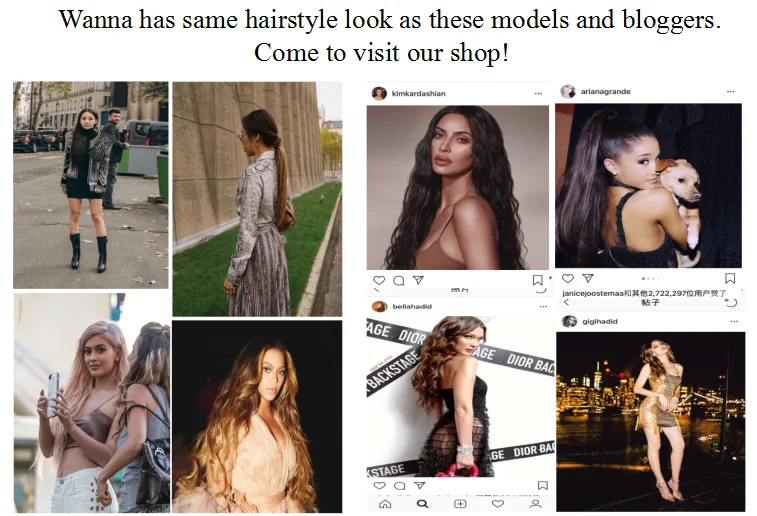Tap the new post plus icon
Image resolution: width=757 pixels, height=516 pixels.
click(x=460, y=504)
